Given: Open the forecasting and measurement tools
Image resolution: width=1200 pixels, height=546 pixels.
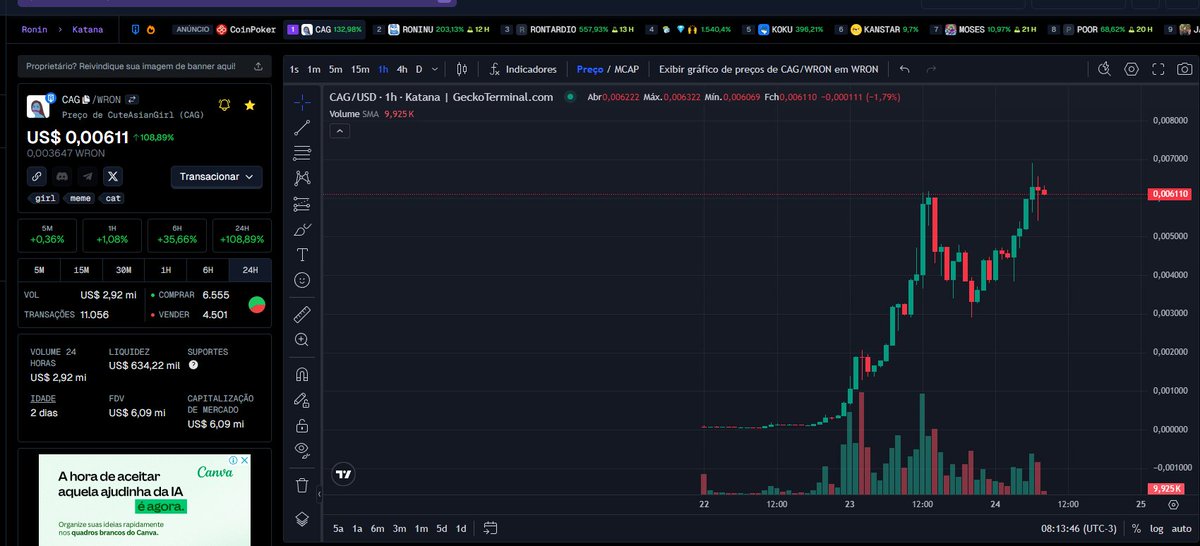Looking at the screenshot, I should click(303, 204).
